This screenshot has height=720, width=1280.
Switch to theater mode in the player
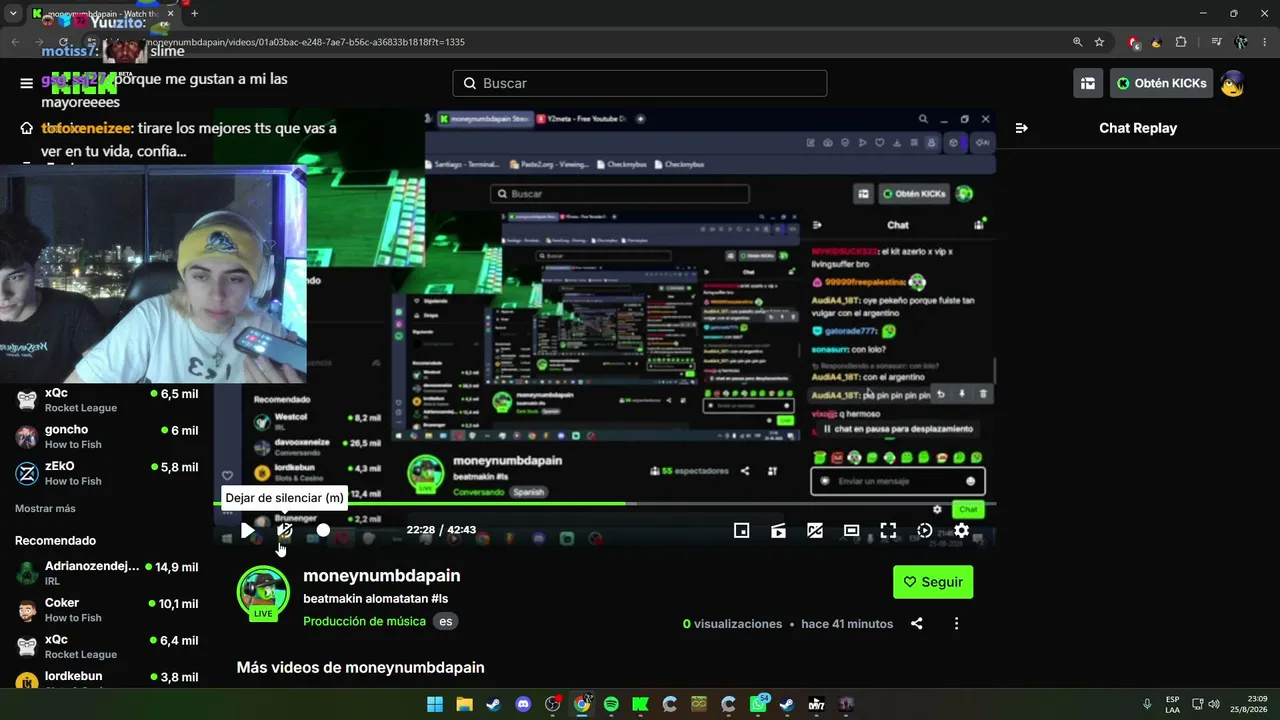(851, 531)
